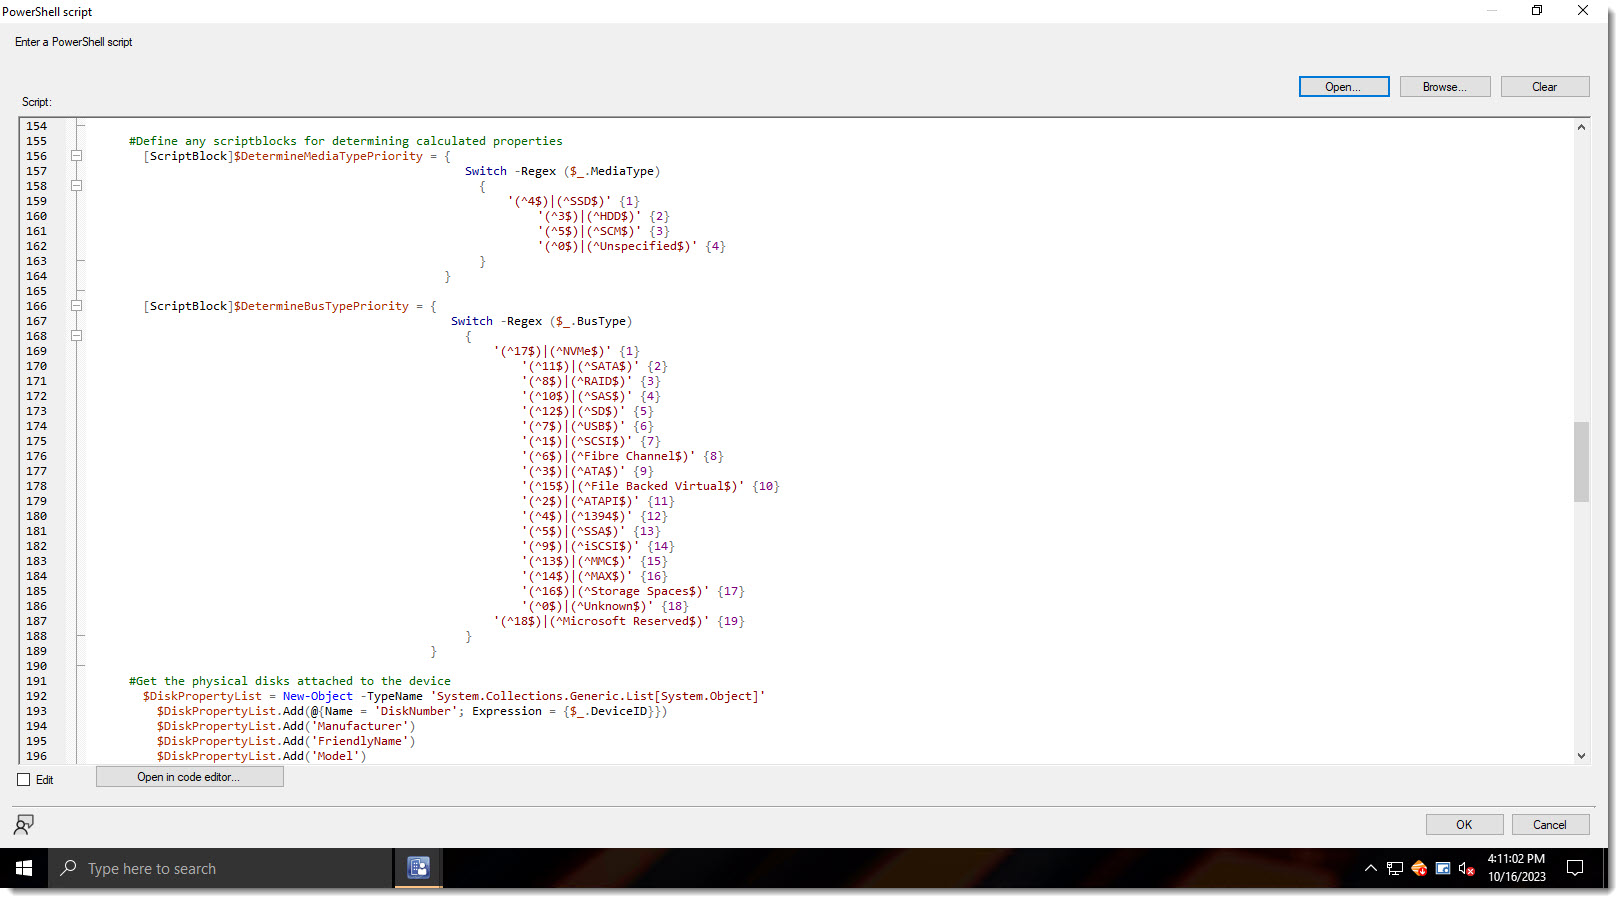This screenshot has width=1623, height=903.
Task: Click the Browse... button
Action: coord(1444,87)
